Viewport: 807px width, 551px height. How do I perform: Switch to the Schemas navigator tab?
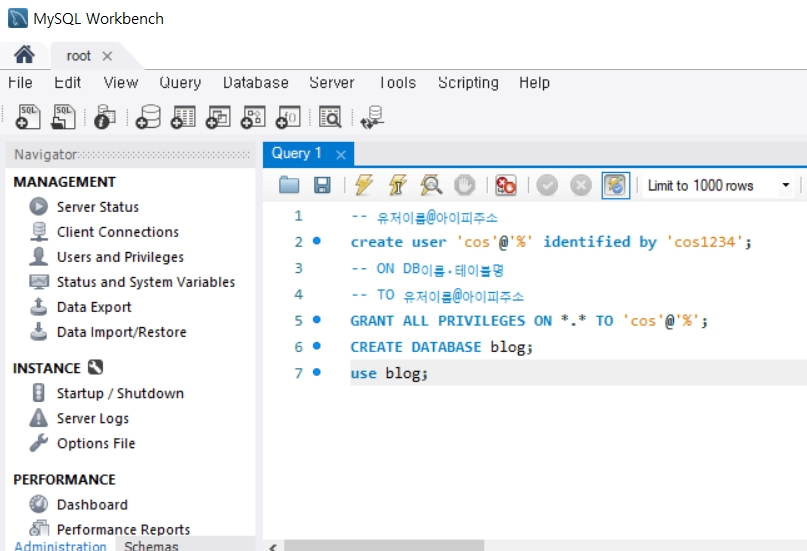point(151,545)
